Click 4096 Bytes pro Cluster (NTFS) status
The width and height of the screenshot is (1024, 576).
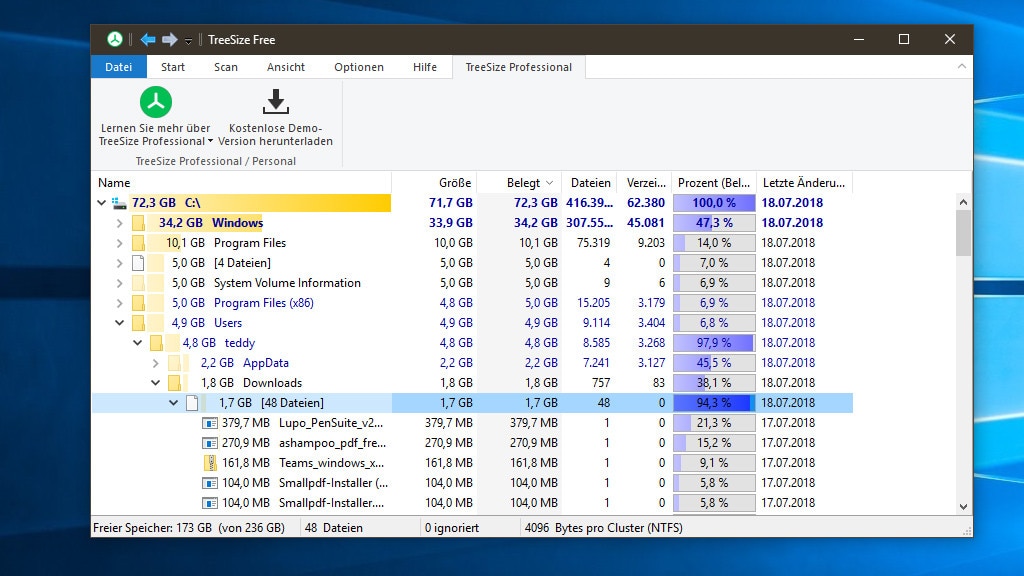pos(603,528)
